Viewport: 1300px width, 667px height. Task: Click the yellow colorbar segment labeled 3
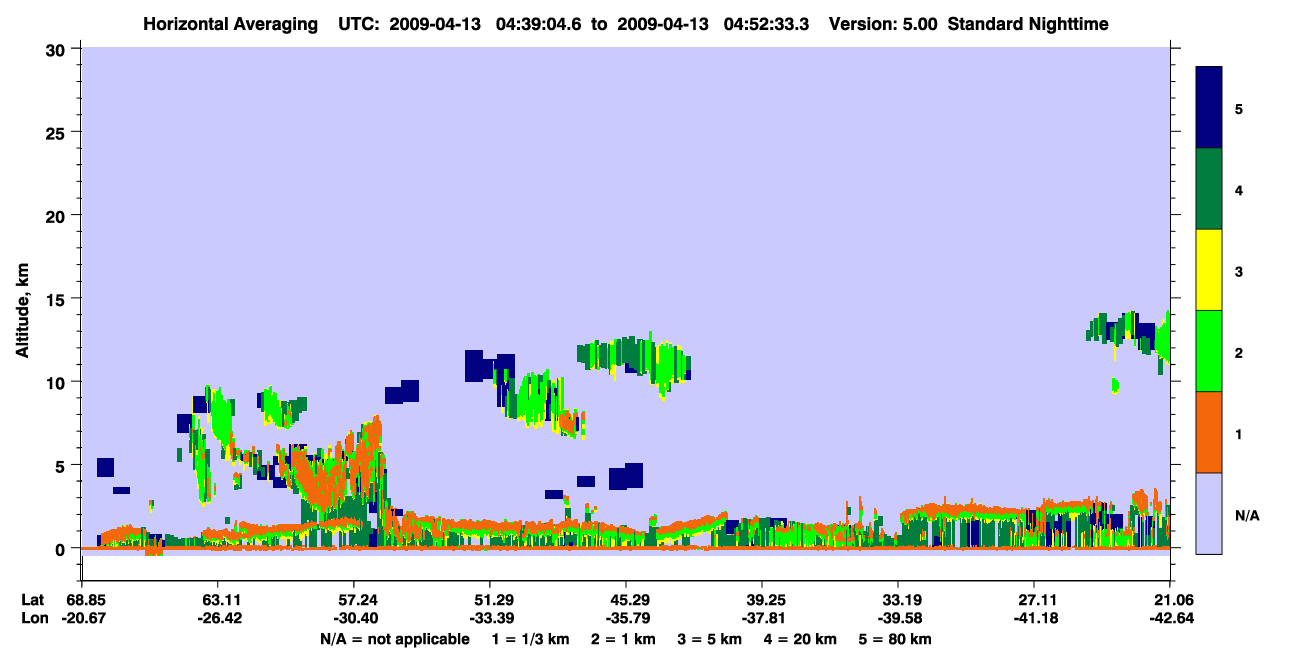coord(1209,270)
